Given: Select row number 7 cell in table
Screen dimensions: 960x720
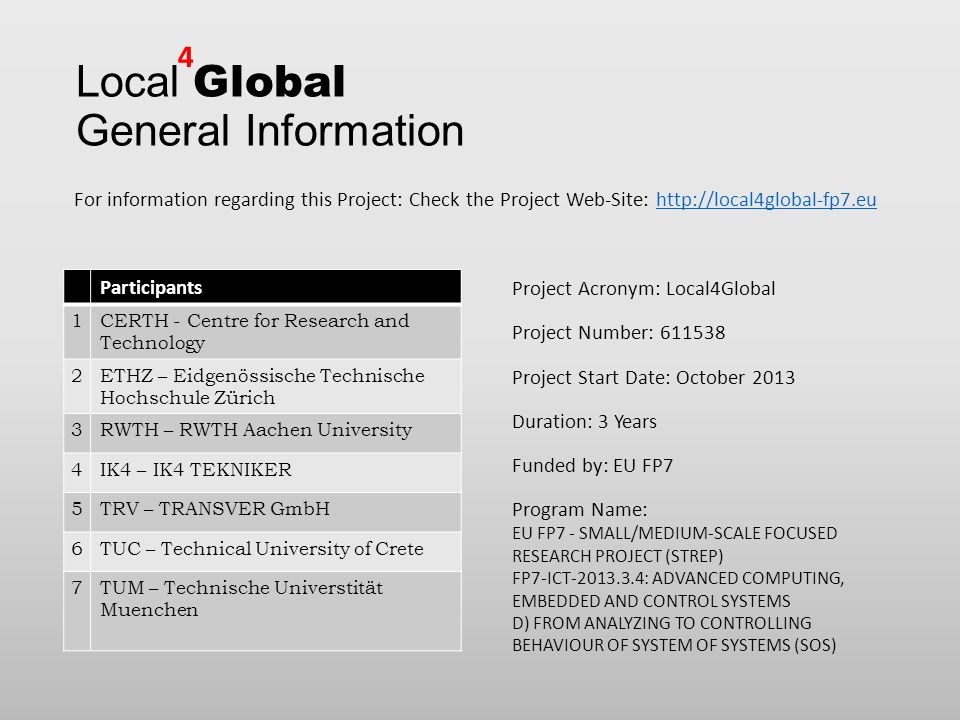Looking at the screenshot, I should [x=77, y=611].
